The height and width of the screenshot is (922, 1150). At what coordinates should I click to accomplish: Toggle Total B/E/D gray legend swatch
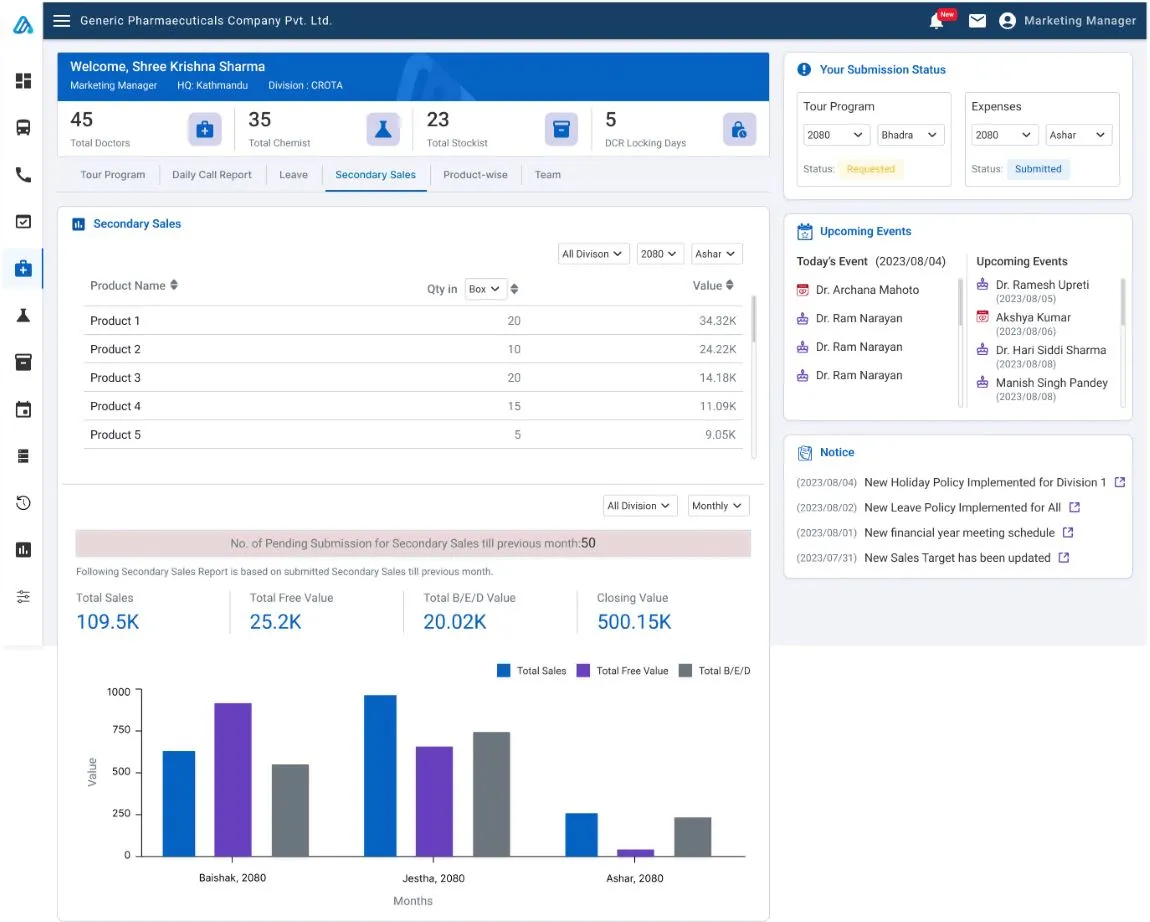(685, 671)
